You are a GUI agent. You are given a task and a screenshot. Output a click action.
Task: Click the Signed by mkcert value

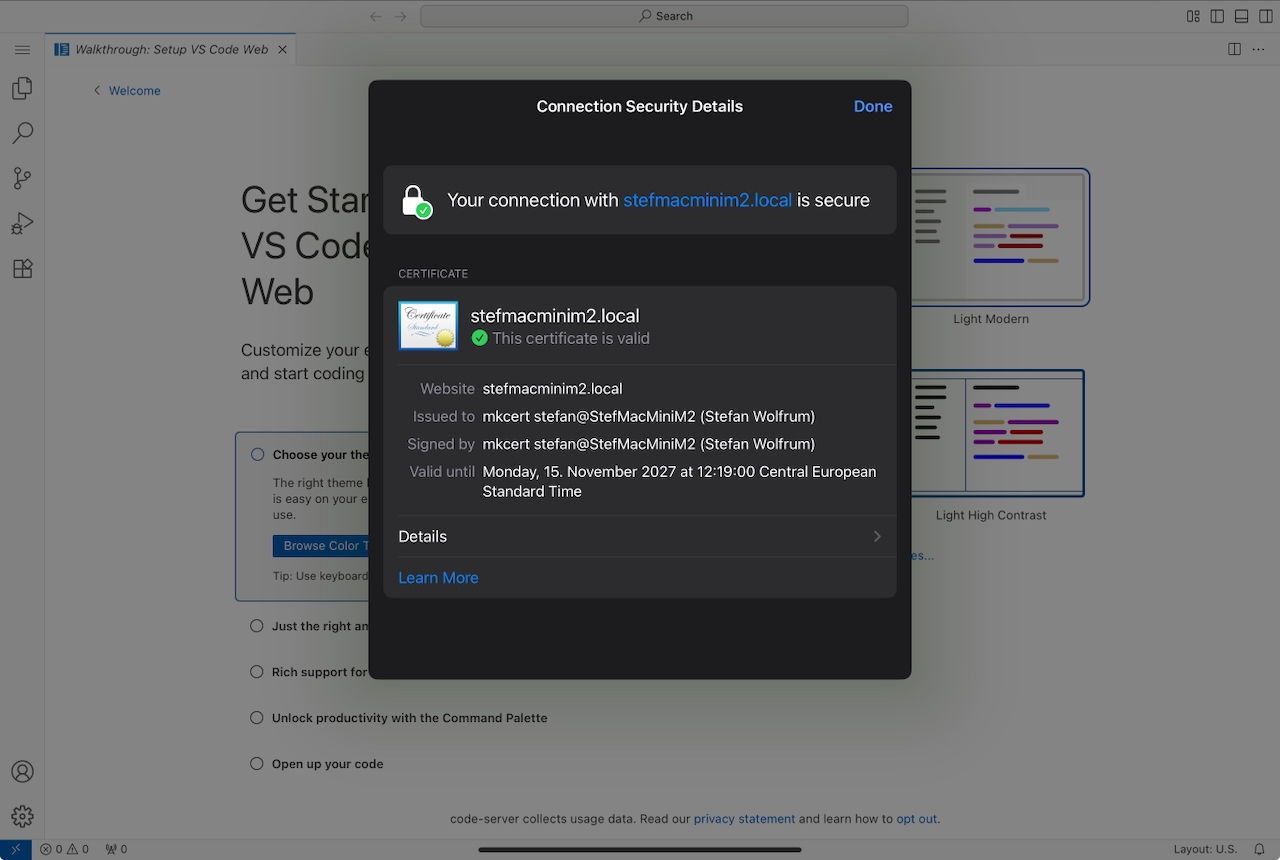click(648, 444)
